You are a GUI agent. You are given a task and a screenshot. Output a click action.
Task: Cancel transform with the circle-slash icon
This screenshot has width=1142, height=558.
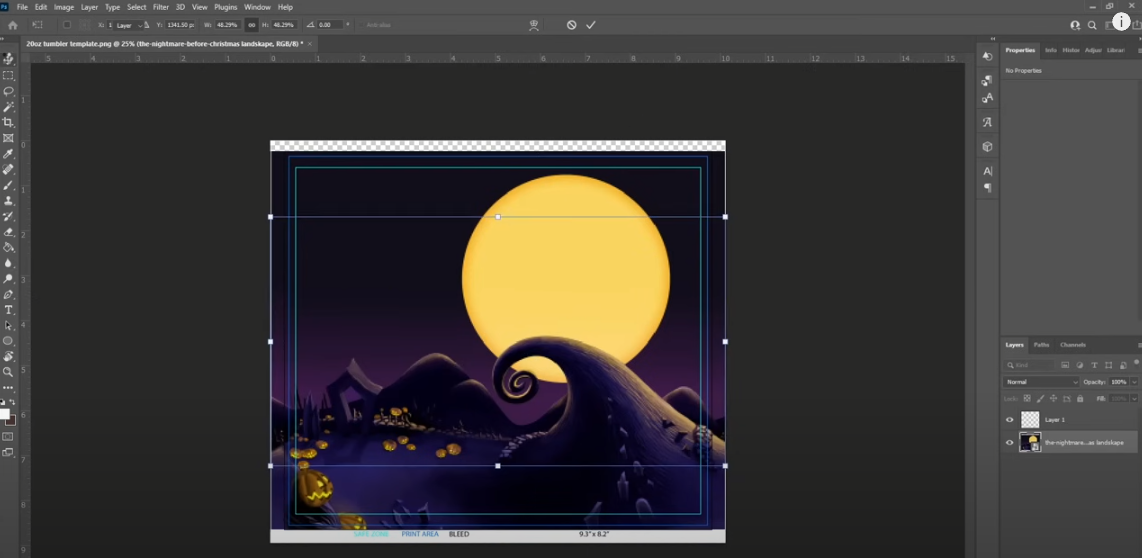coord(571,25)
